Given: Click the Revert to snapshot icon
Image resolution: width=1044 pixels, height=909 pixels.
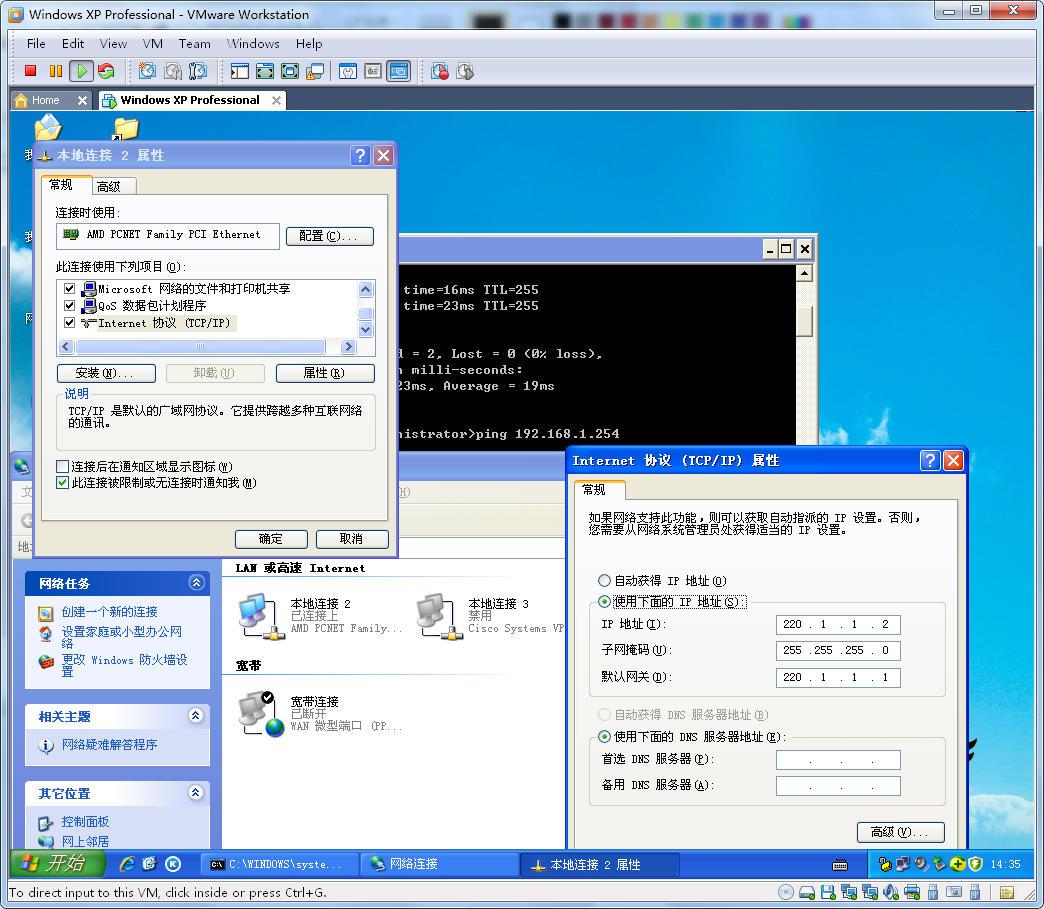Looking at the screenshot, I should click(173, 71).
